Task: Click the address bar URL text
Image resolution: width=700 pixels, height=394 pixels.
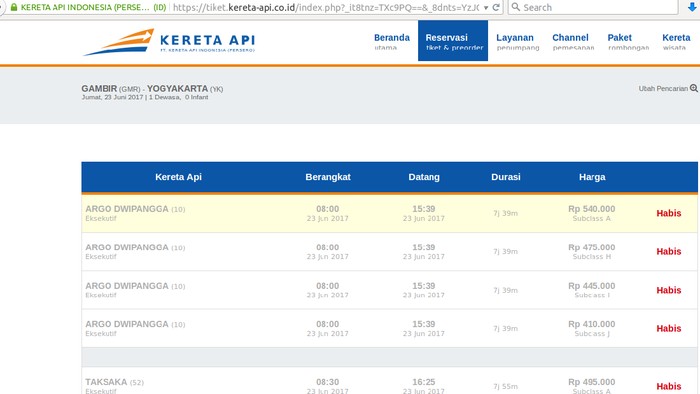Action: [x=326, y=7]
